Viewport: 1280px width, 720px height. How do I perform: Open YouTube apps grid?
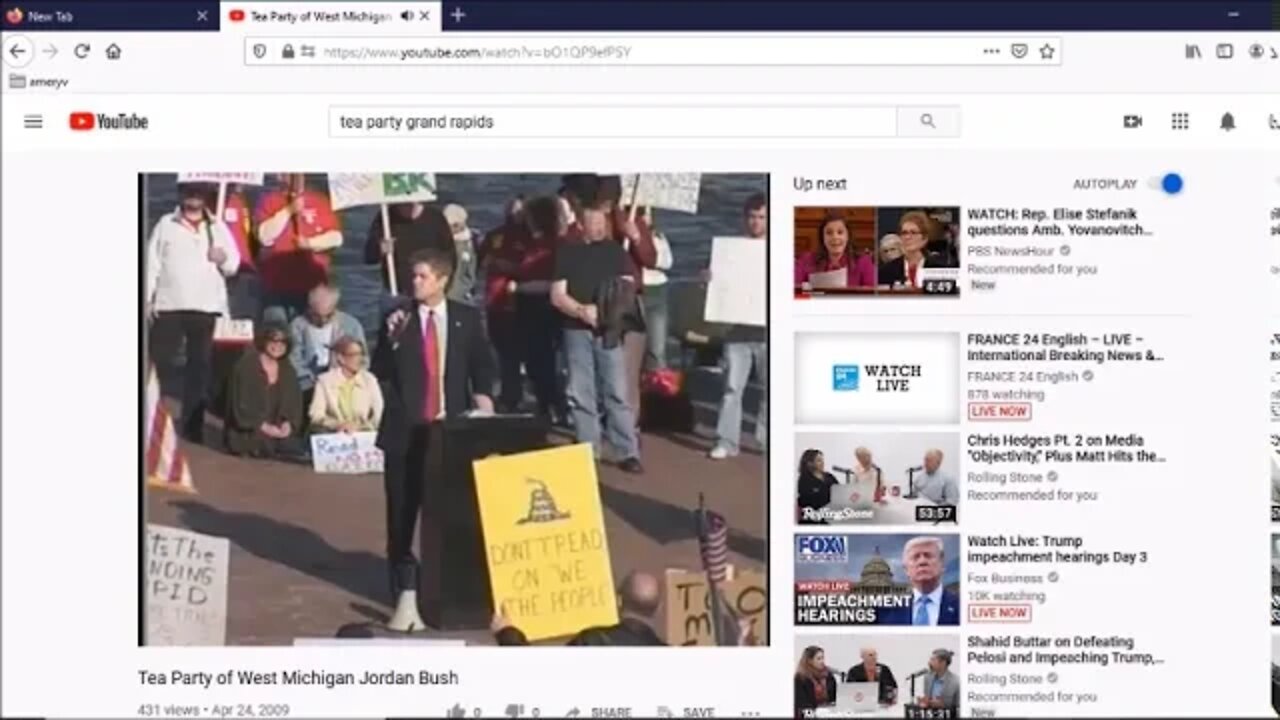[1180, 122]
